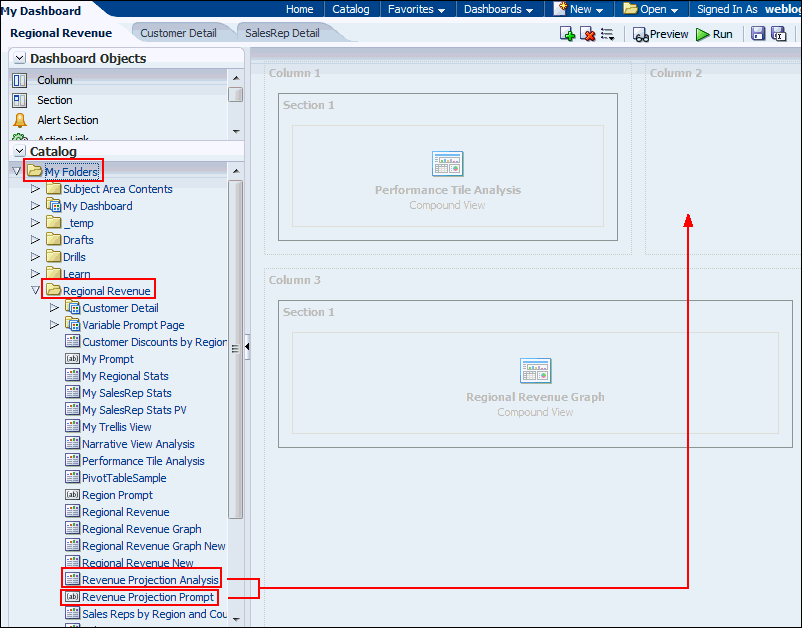Click the Revenue Projection Prompt item icon
Viewport: 802px width, 628px height.
click(x=73, y=596)
